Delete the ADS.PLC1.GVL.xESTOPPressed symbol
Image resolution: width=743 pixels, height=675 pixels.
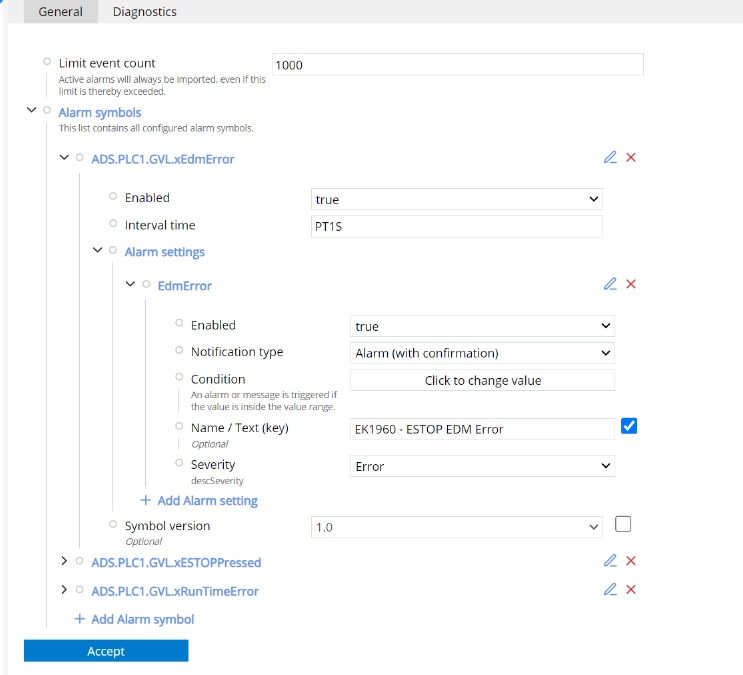(x=631, y=561)
